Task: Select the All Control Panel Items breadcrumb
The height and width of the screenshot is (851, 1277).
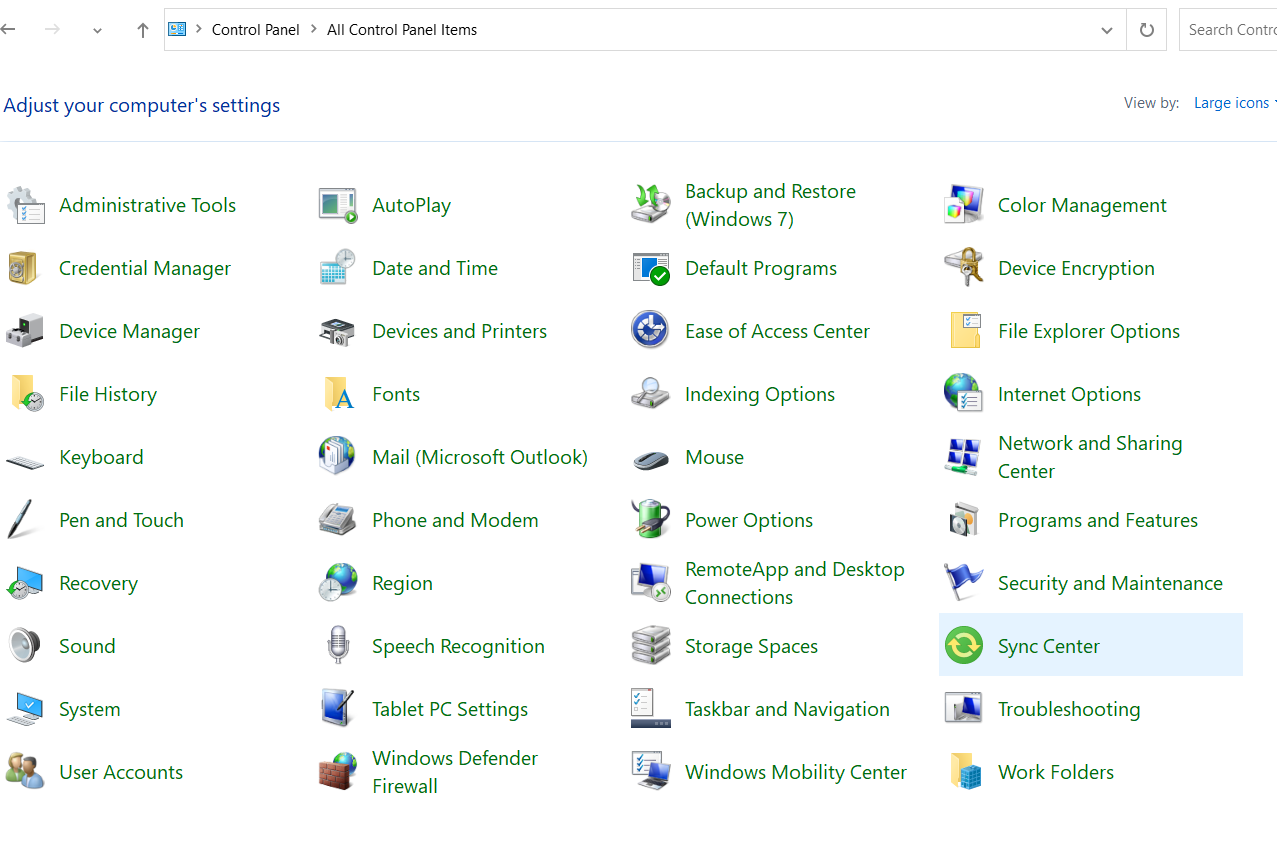Action: pyautogui.click(x=402, y=30)
